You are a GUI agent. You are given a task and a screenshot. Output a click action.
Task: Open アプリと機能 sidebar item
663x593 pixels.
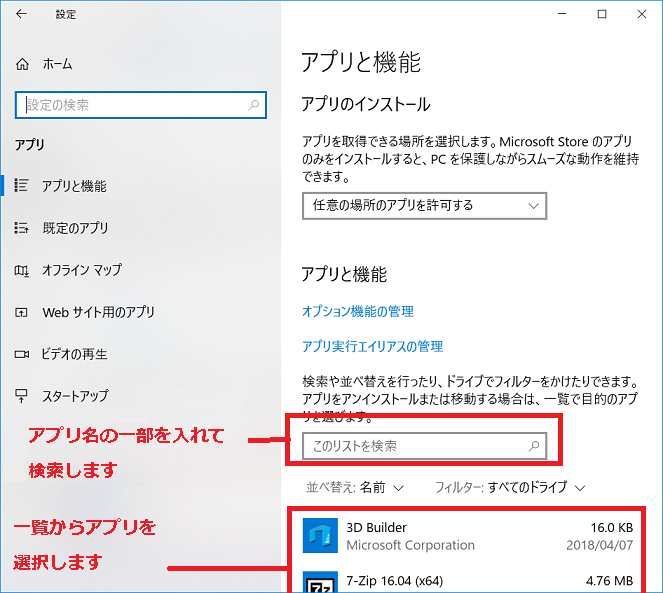[x=140, y=186]
